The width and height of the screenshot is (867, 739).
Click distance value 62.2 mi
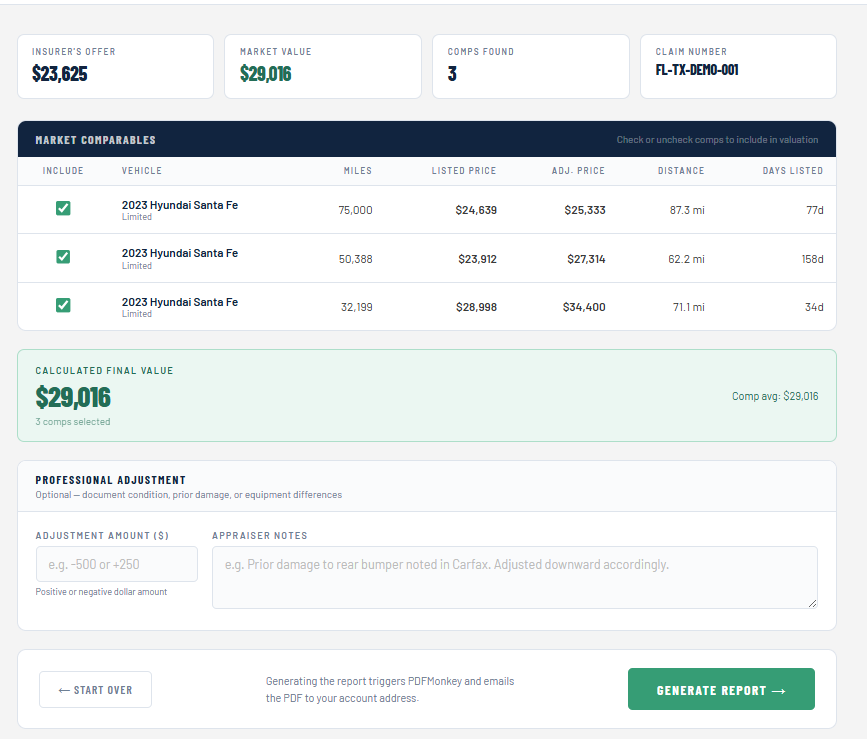click(686, 259)
